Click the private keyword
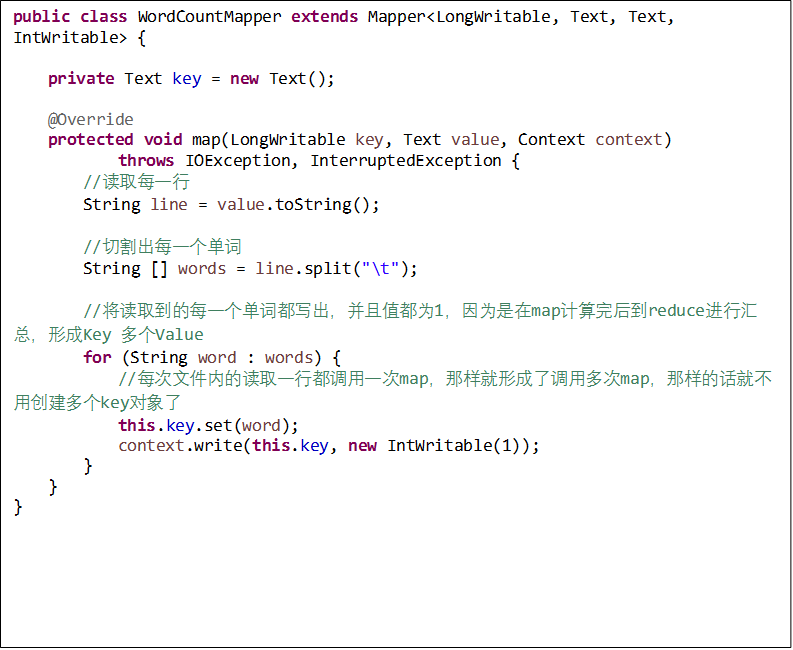Image resolution: width=793 pixels, height=650 pixels. [81, 78]
